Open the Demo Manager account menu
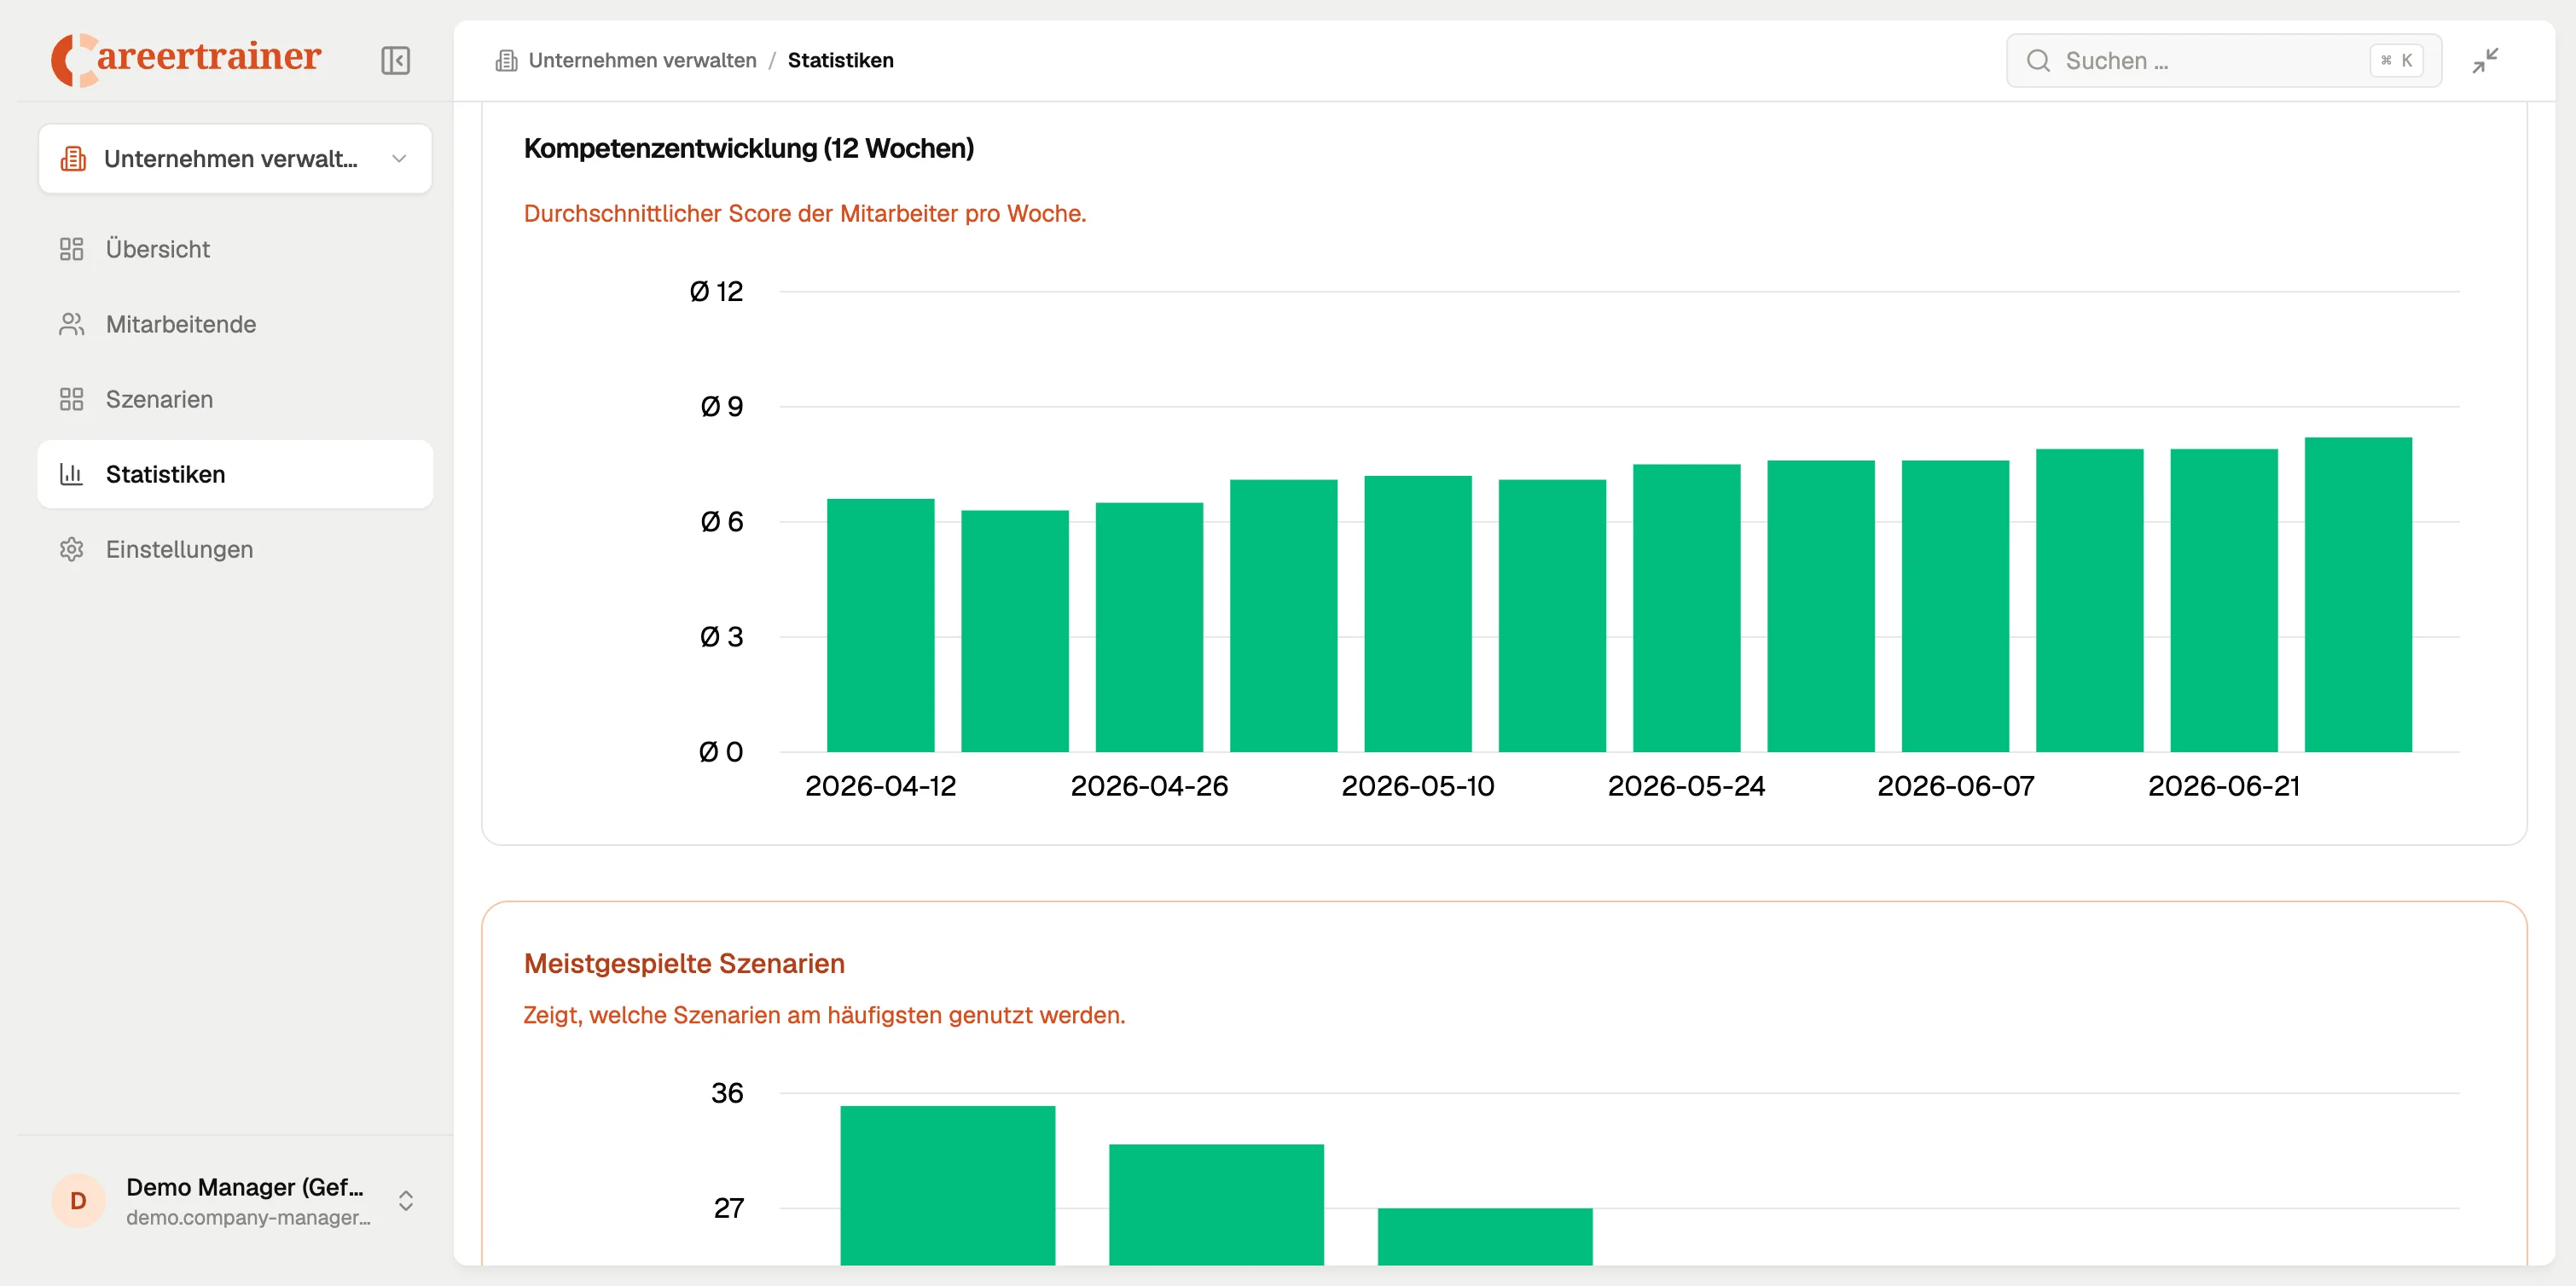The width and height of the screenshot is (2576, 1286). click(235, 1200)
